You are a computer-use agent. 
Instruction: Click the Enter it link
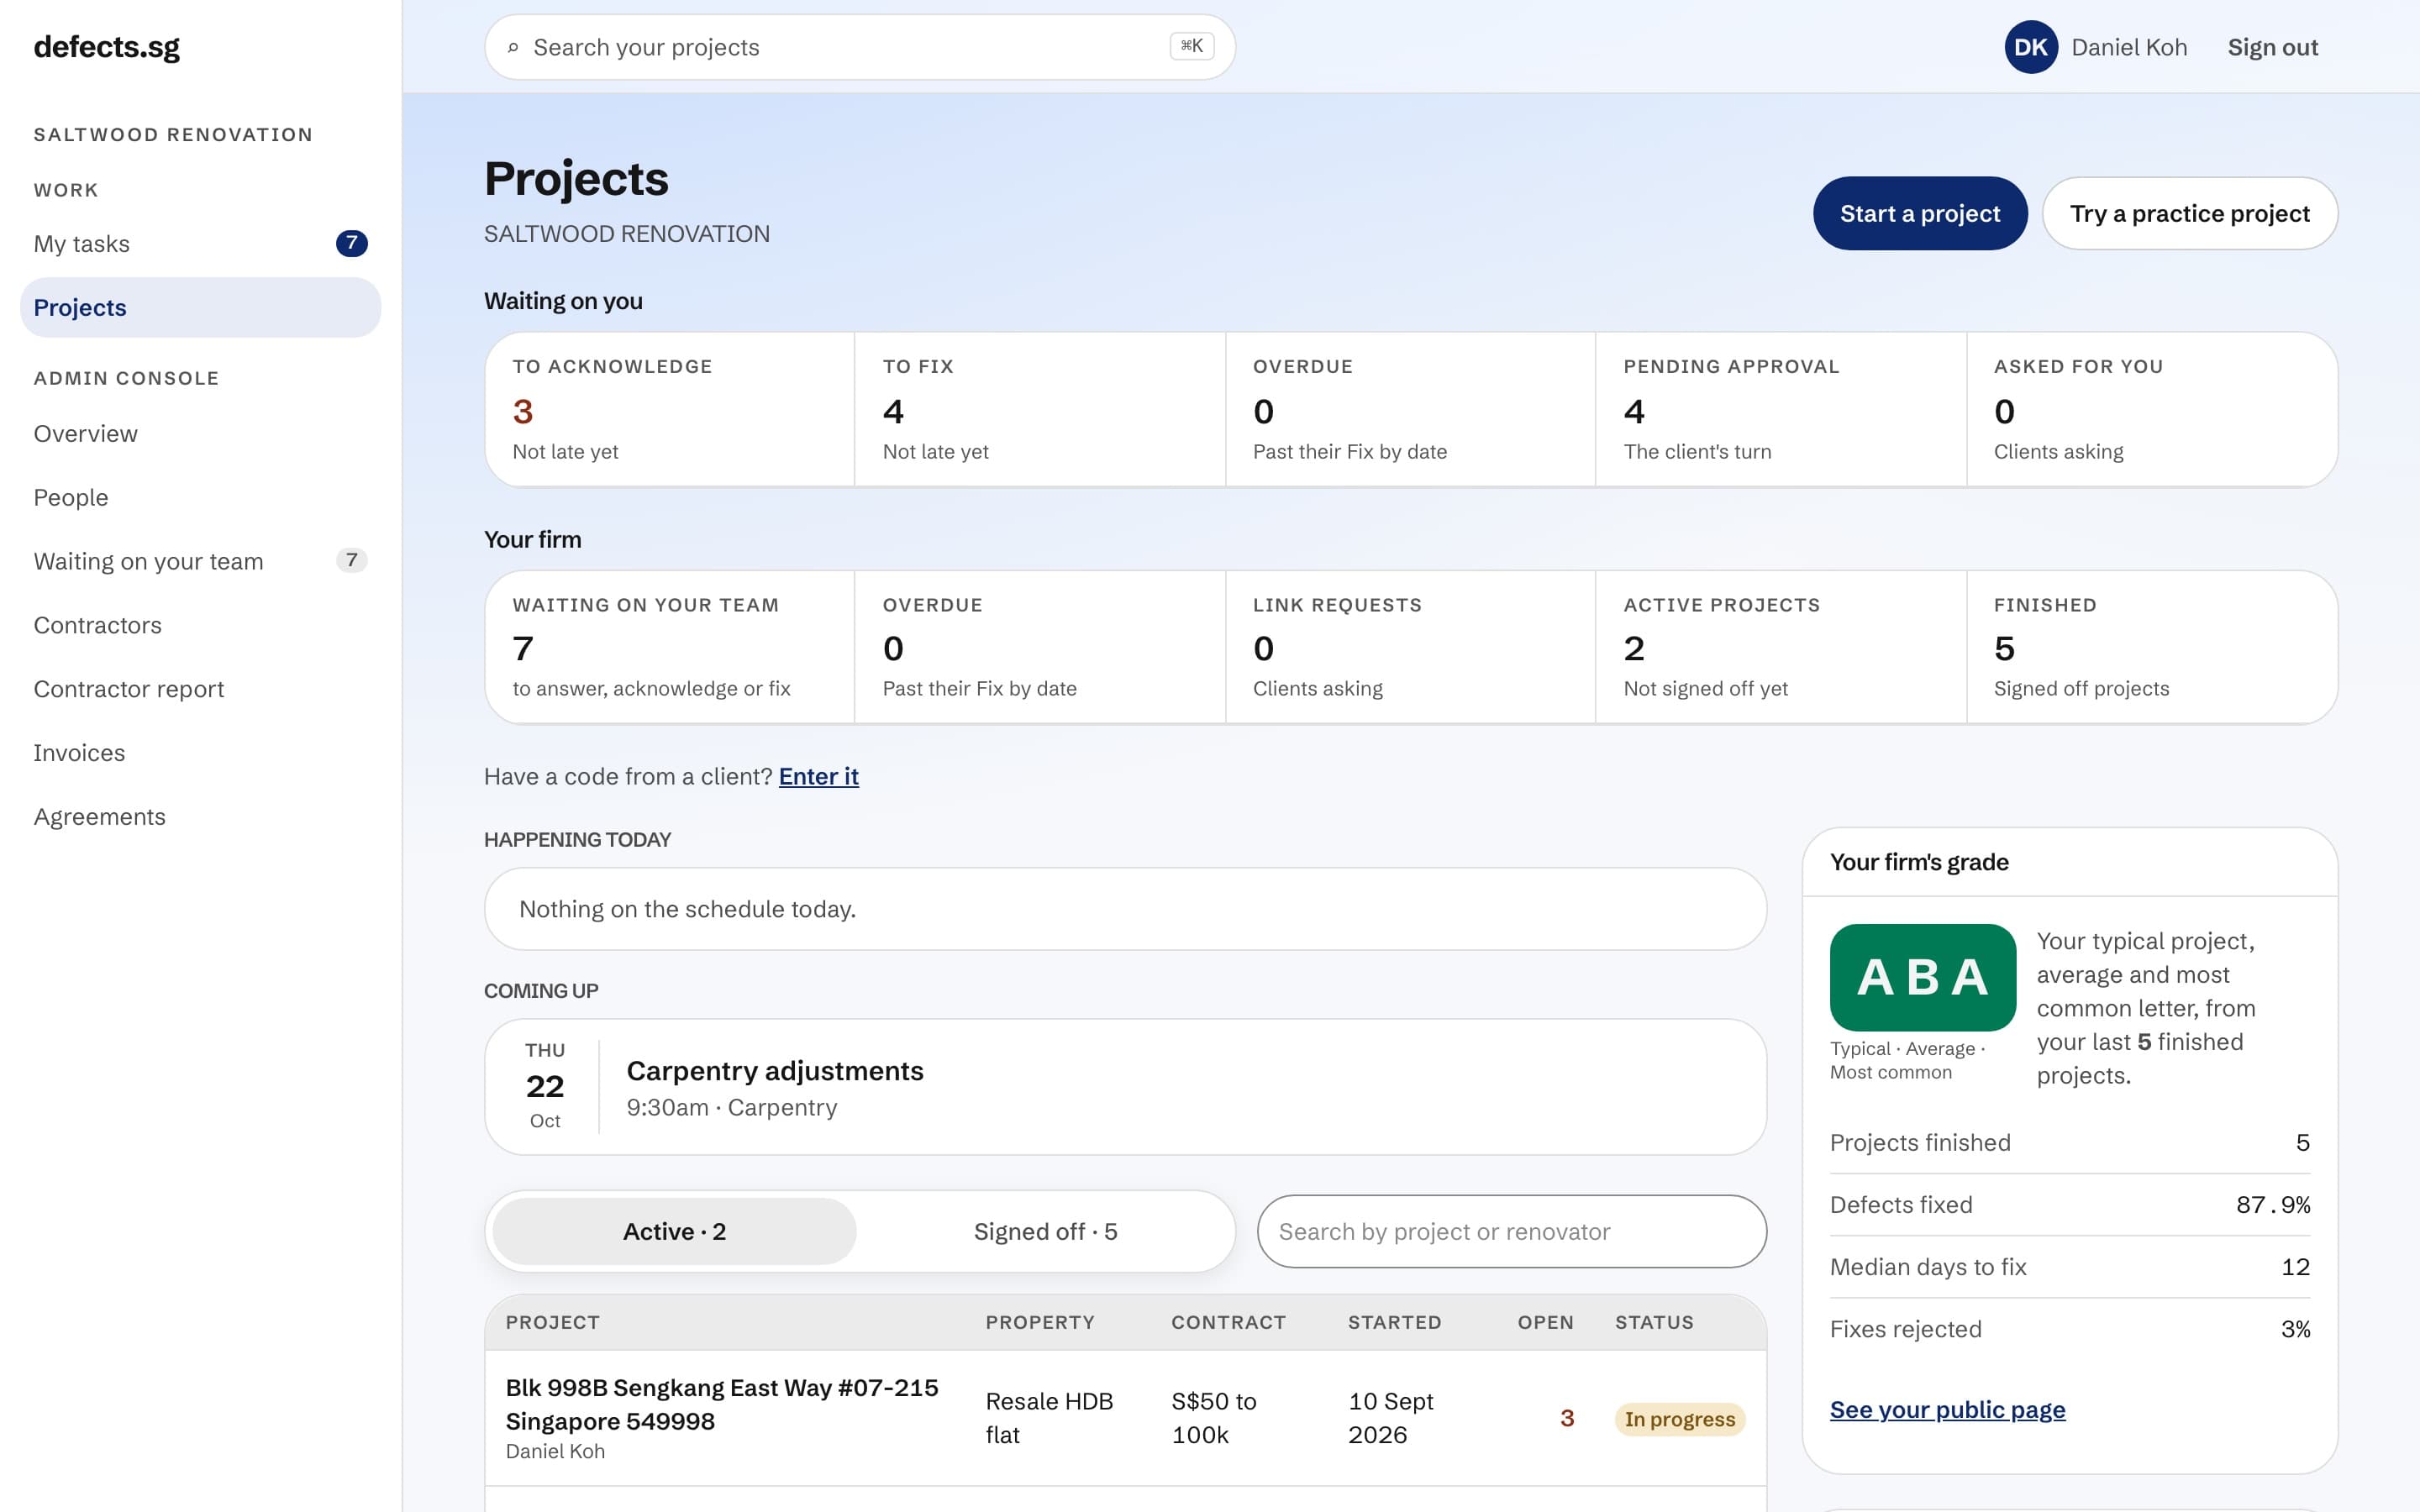point(818,776)
